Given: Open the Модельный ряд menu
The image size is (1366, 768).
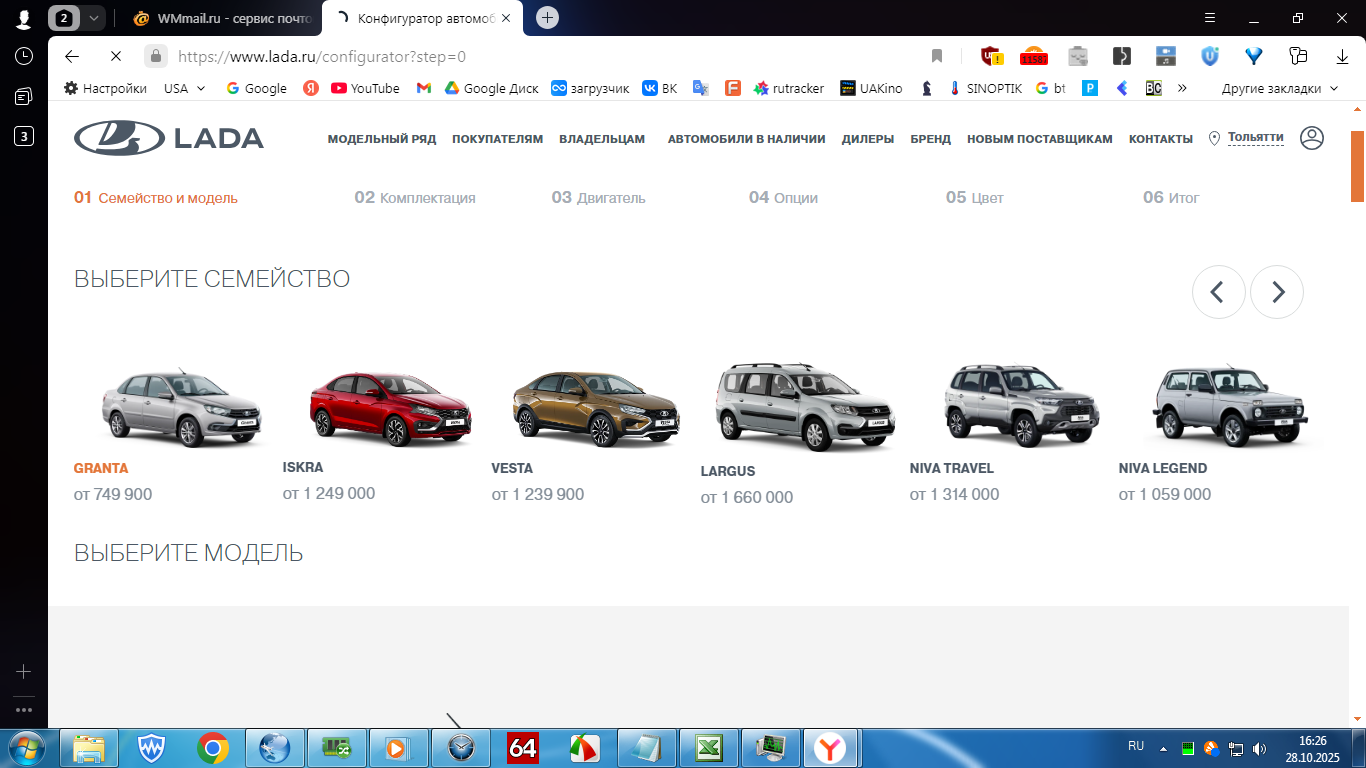Looking at the screenshot, I should tap(382, 139).
